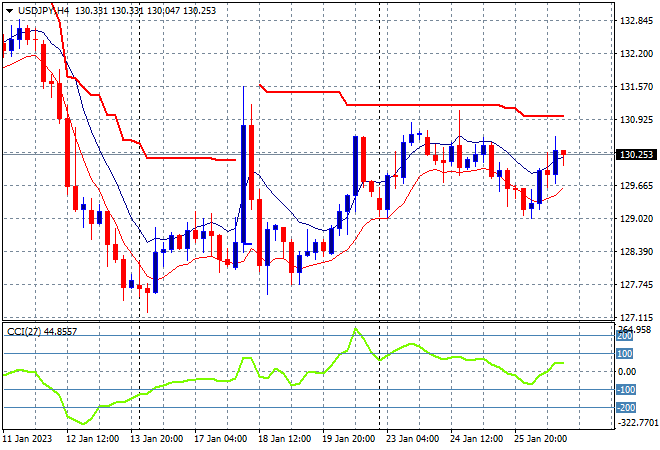This screenshot has height=450, width=660.
Task: Click the 129.020 price axis label
Action: pos(637,218)
